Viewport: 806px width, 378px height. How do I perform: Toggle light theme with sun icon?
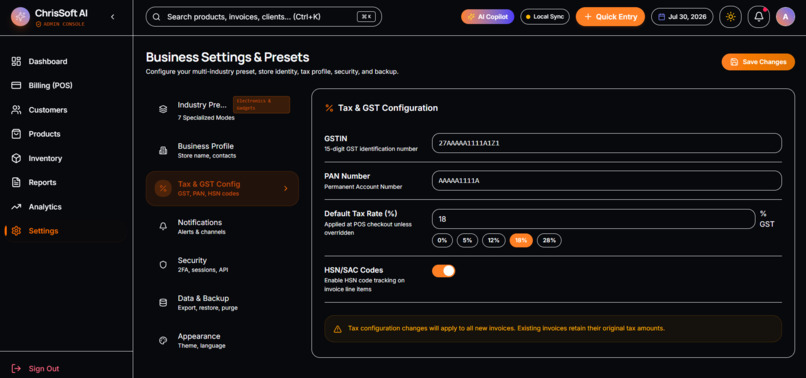click(x=730, y=16)
